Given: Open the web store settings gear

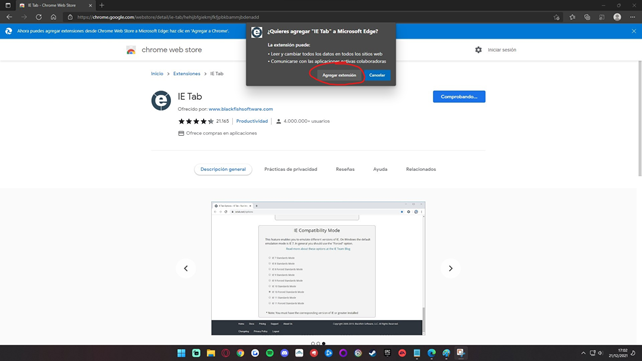Looking at the screenshot, I should [x=478, y=50].
